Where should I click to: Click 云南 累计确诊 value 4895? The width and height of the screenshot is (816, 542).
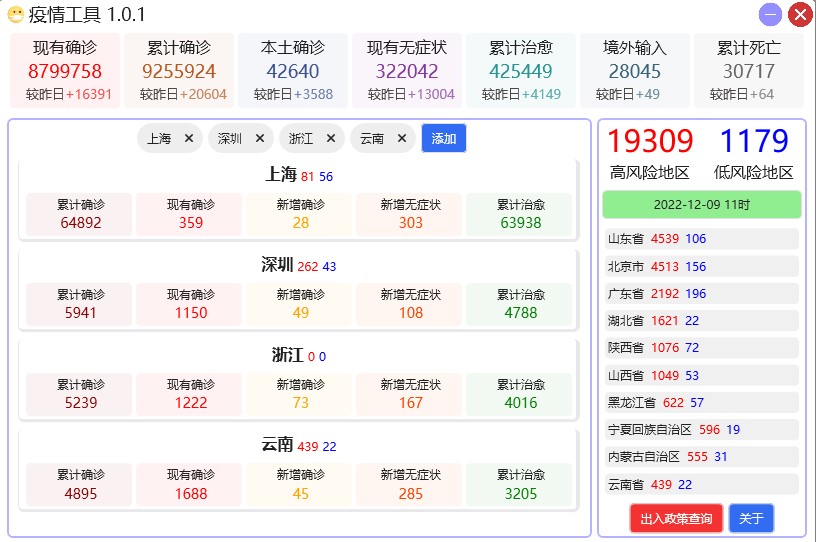[81, 494]
